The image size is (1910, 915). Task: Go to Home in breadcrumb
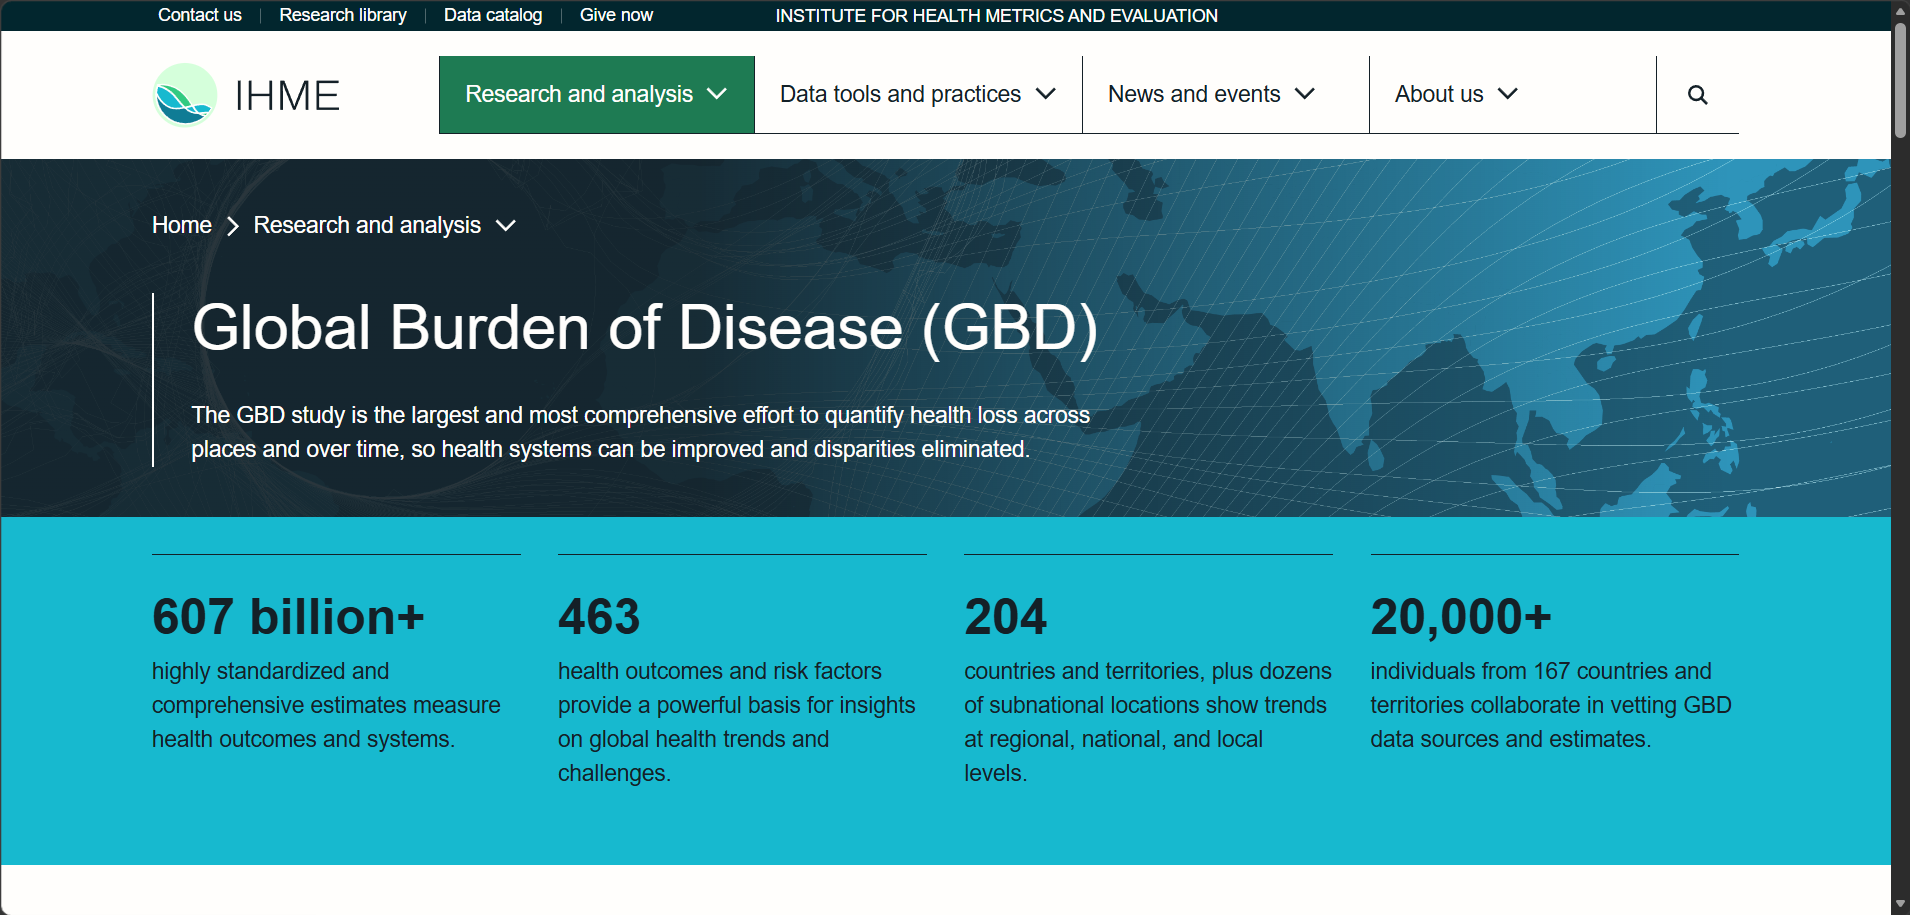pyautogui.click(x=182, y=225)
